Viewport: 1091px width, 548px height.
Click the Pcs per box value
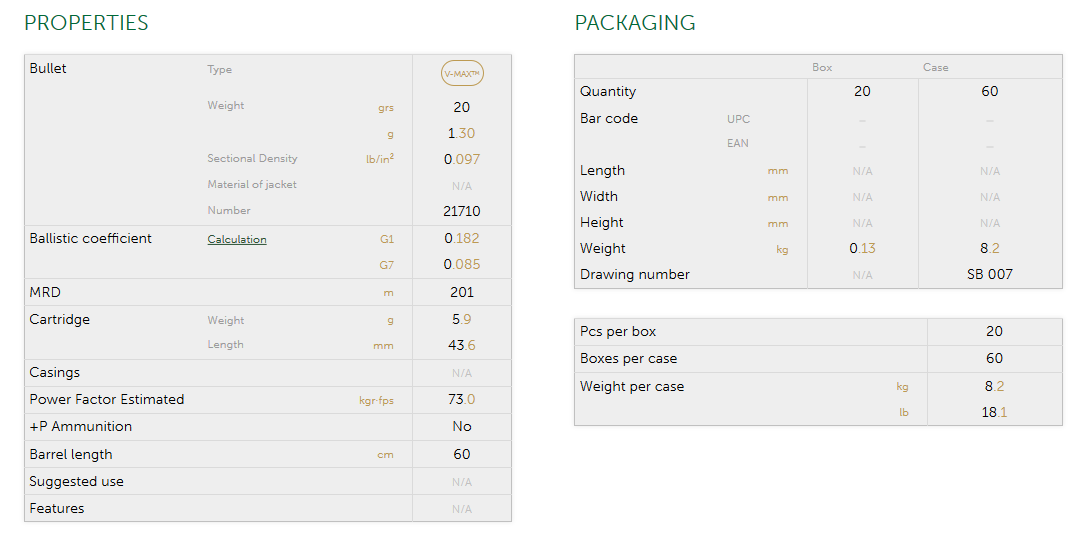pos(994,331)
